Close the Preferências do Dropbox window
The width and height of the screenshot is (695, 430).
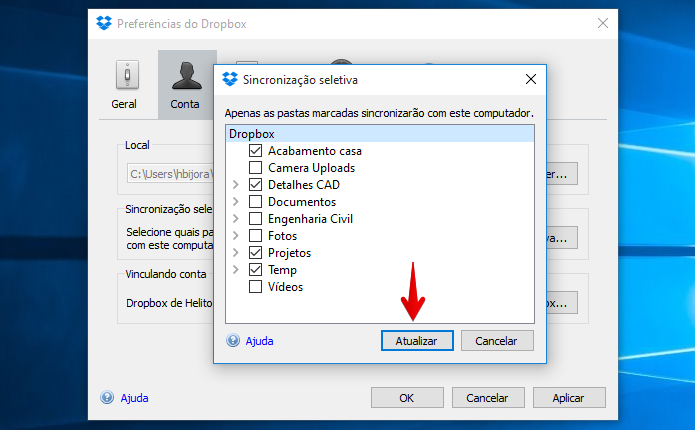pyautogui.click(x=602, y=23)
